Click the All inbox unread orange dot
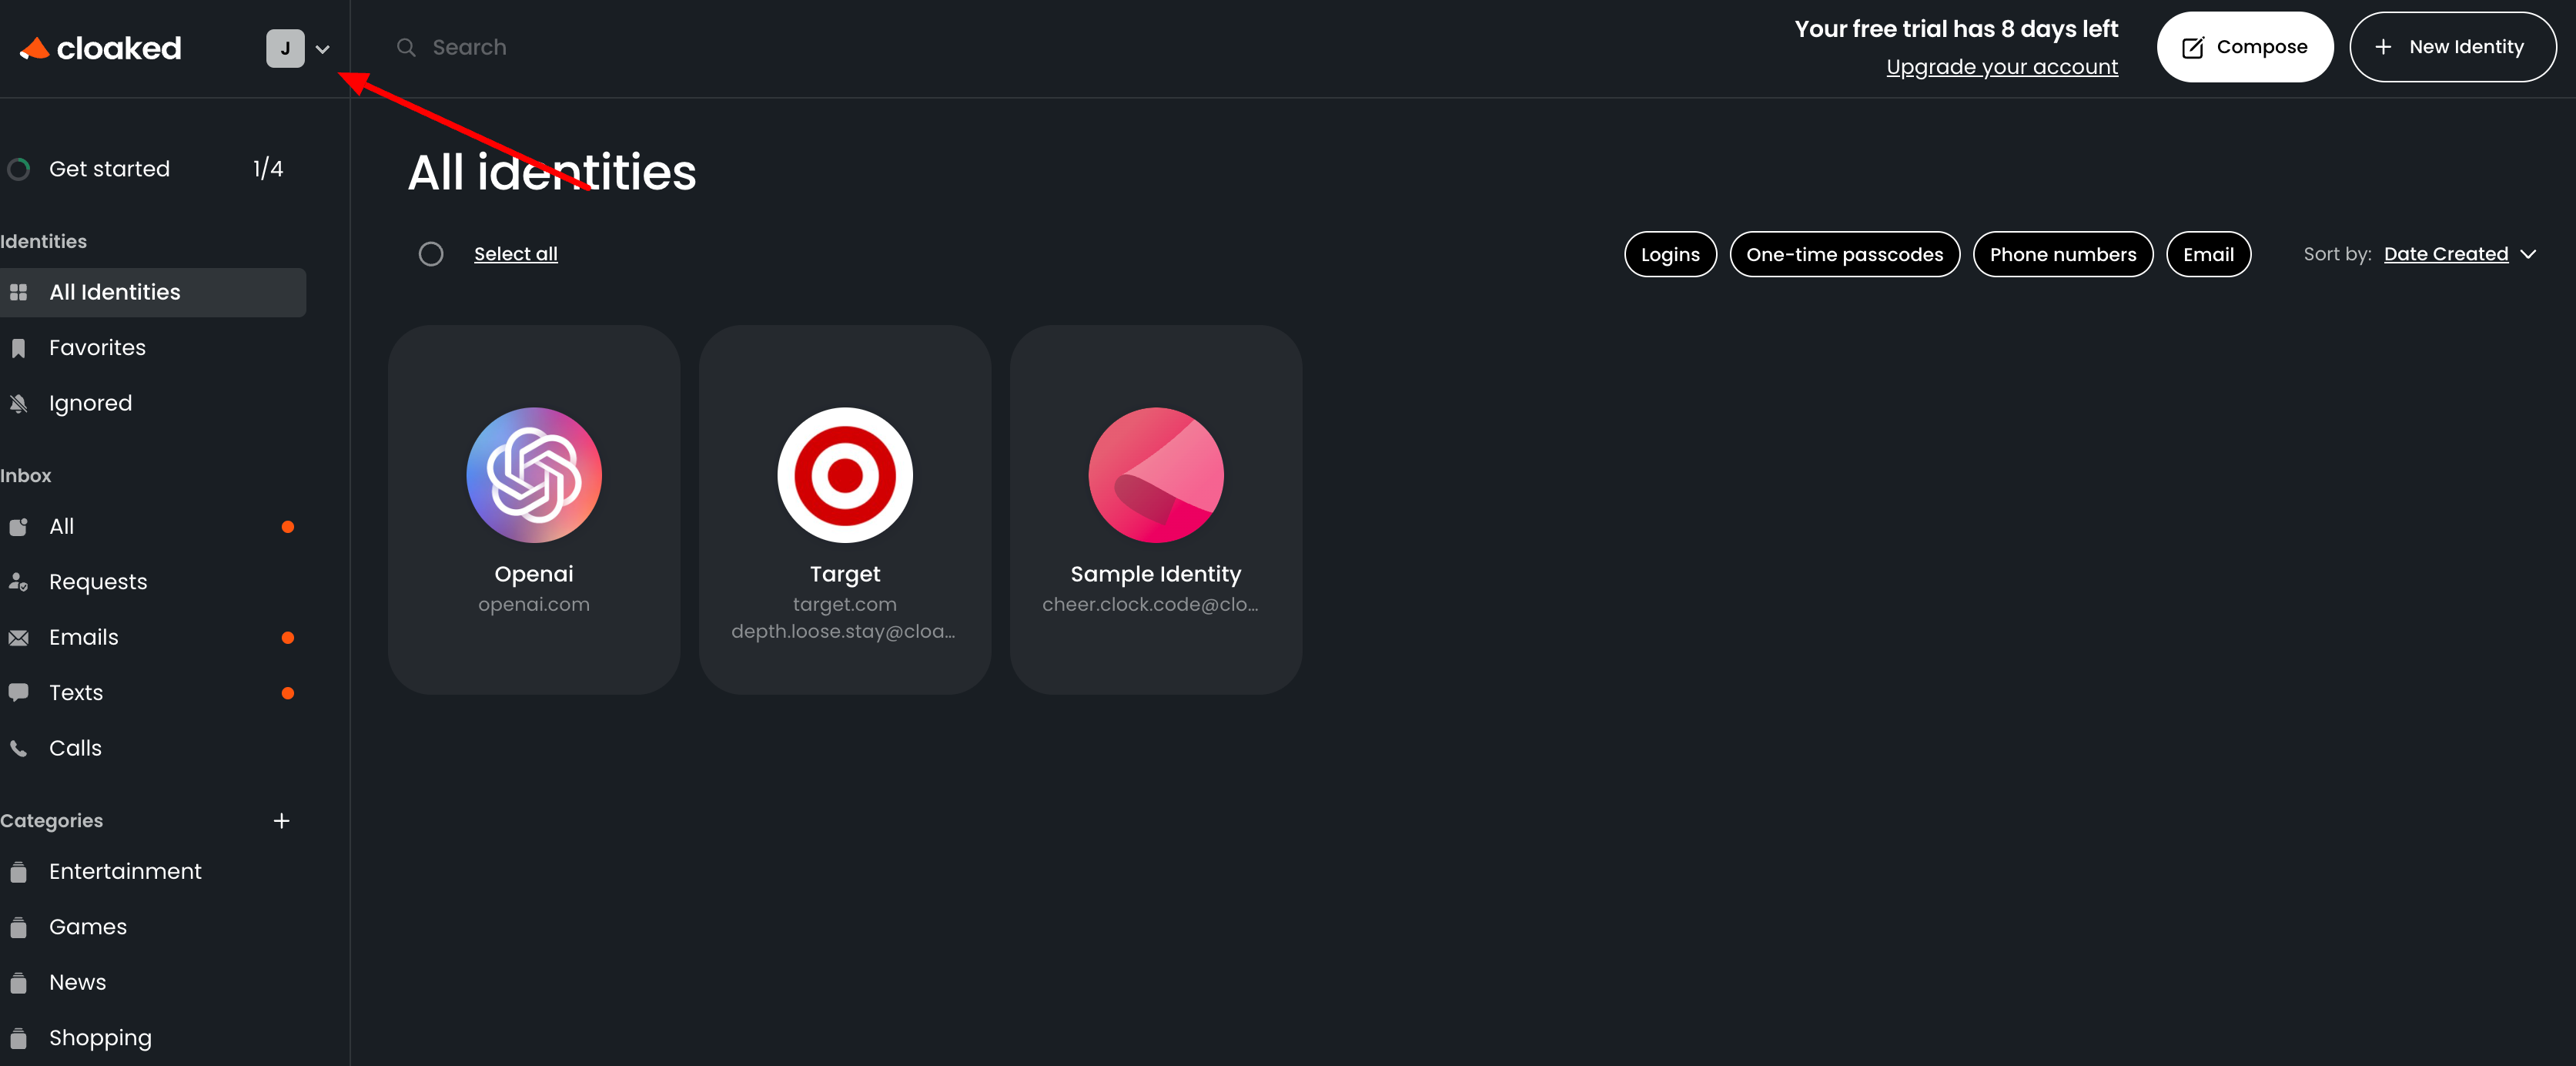This screenshot has width=2576, height=1066. coord(288,527)
